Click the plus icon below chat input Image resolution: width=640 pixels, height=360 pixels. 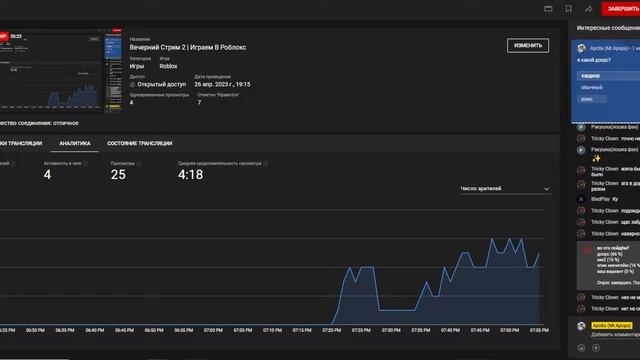596,348
